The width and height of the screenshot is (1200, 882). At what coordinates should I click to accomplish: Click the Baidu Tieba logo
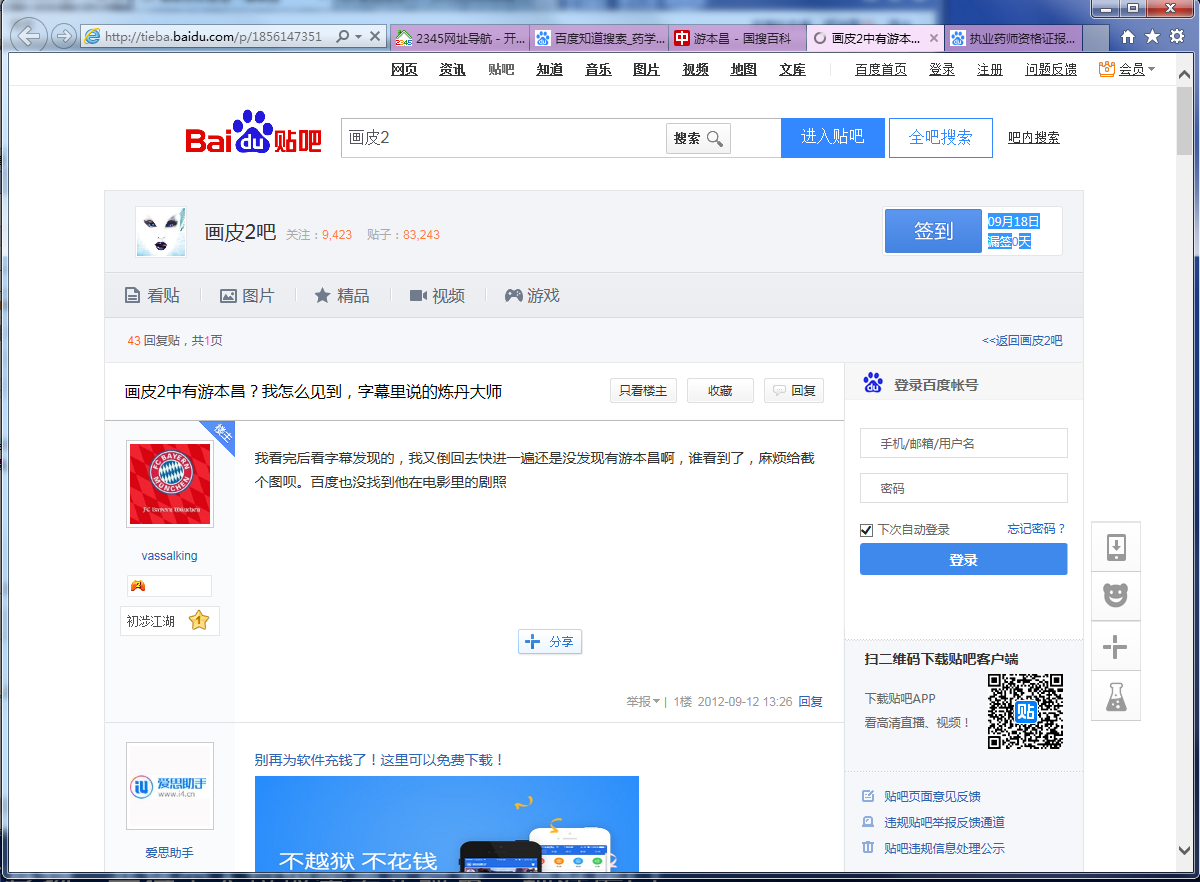coord(254,133)
